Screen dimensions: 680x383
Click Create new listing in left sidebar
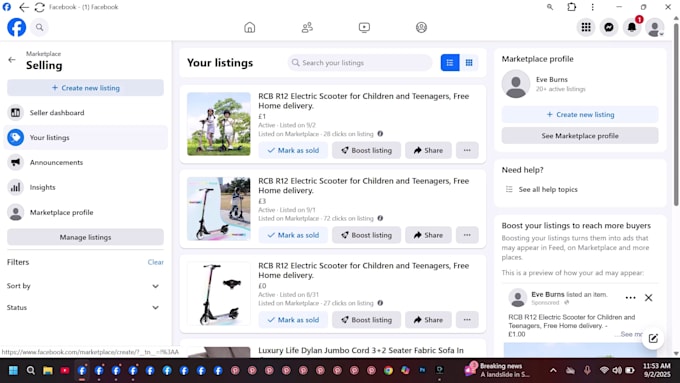(85, 88)
